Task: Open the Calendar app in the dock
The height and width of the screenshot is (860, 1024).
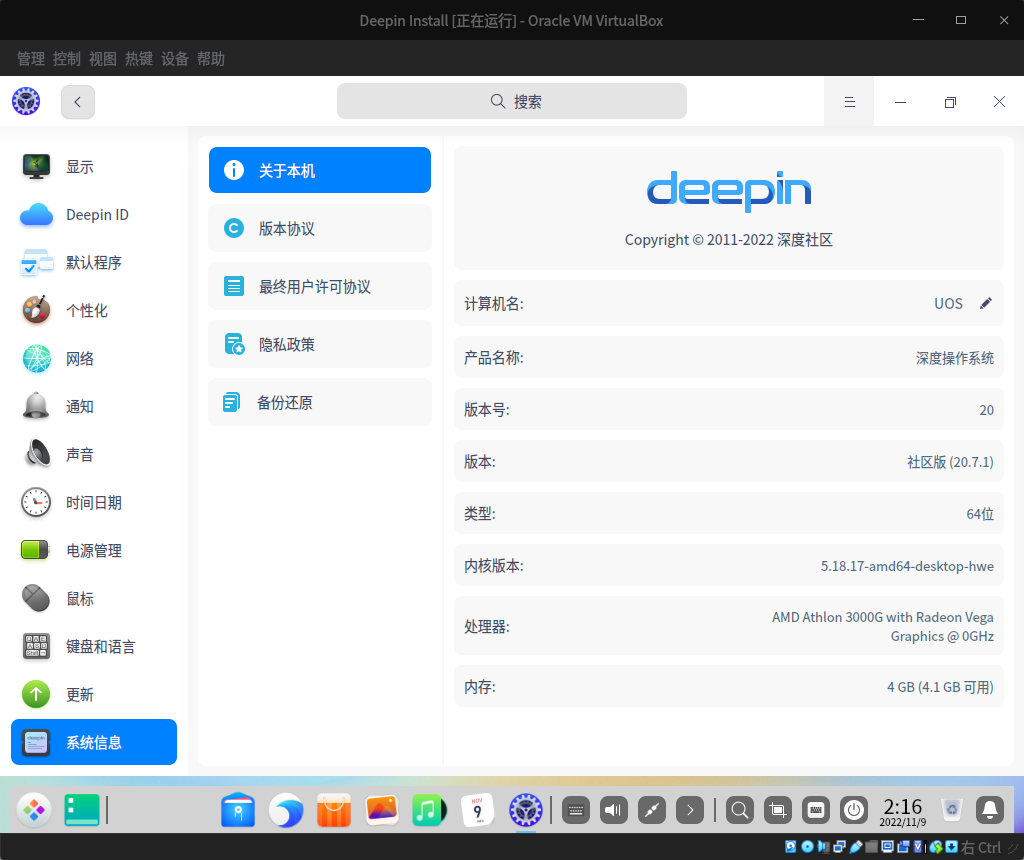Action: point(477,810)
